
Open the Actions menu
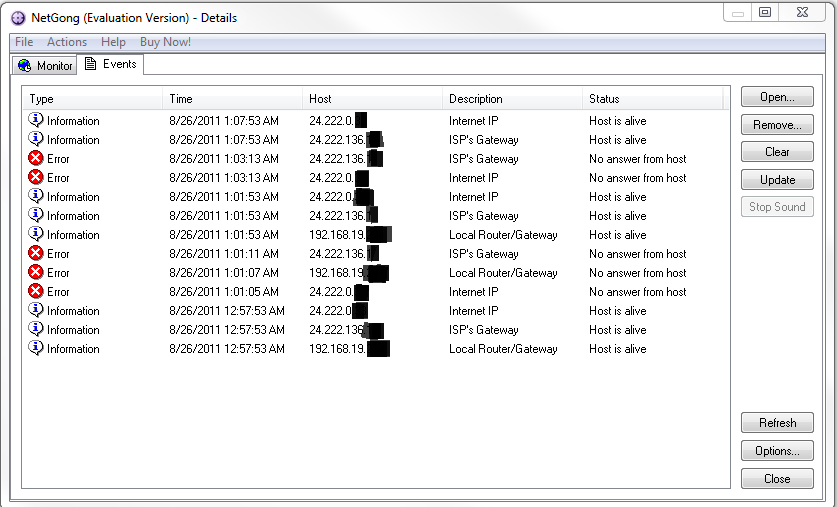[67, 42]
